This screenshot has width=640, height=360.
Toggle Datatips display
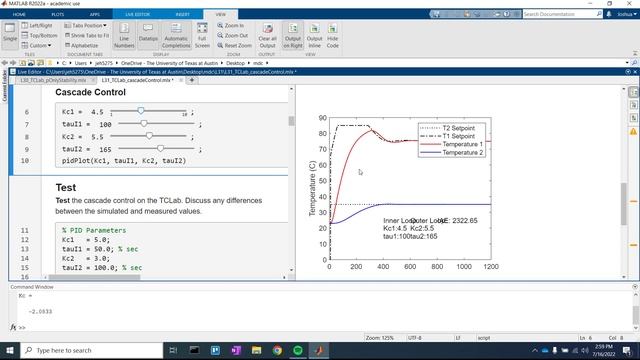point(148,35)
